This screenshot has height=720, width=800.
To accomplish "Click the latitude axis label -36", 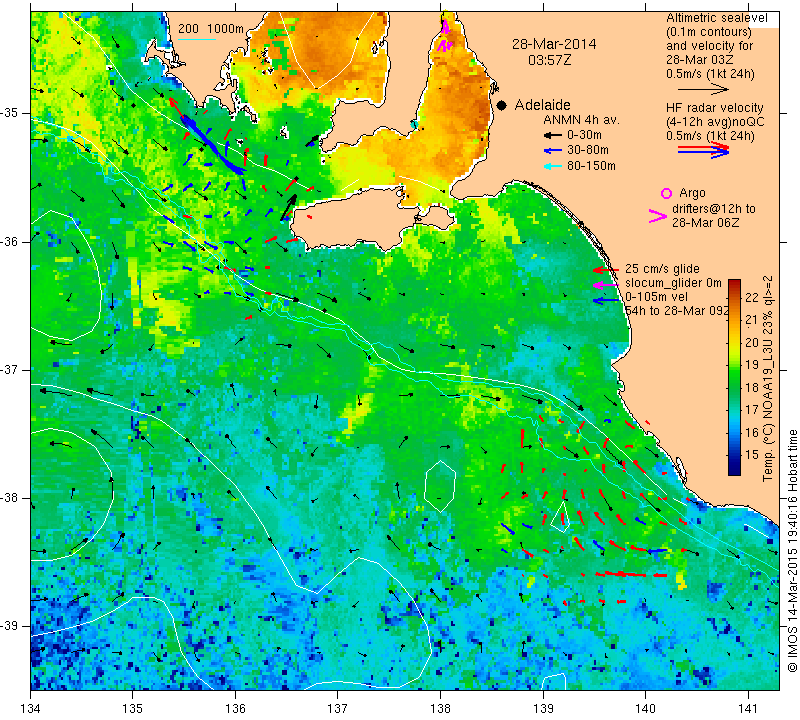I will click(x=10, y=241).
